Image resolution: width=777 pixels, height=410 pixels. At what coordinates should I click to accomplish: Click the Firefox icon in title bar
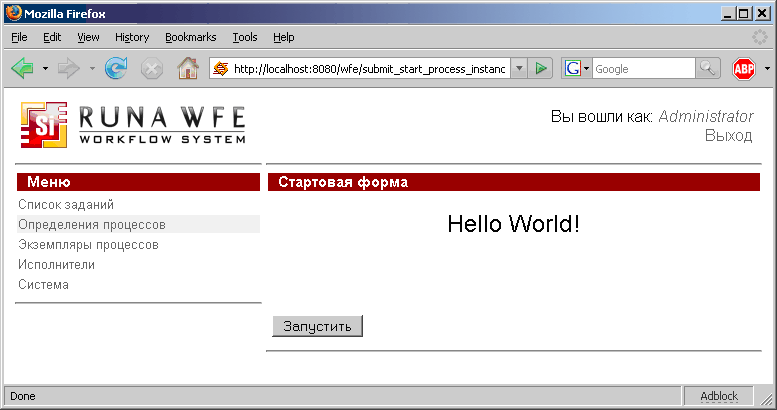[13, 13]
